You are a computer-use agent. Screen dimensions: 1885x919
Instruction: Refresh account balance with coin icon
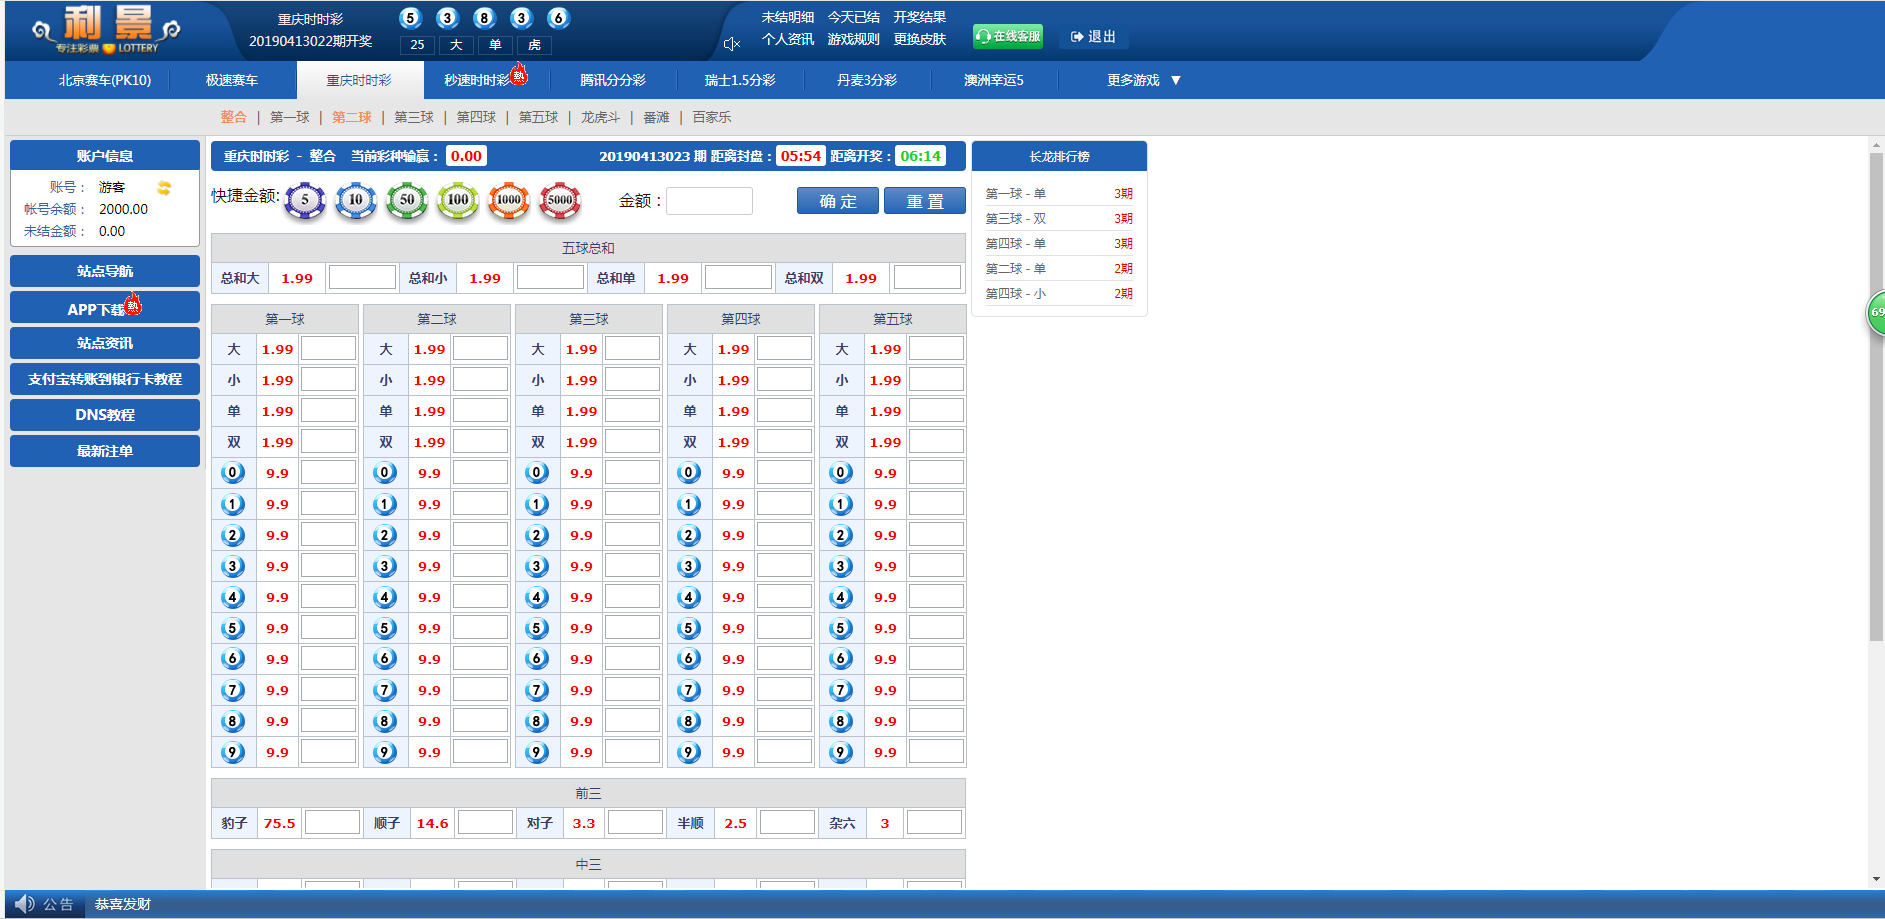tap(164, 188)
